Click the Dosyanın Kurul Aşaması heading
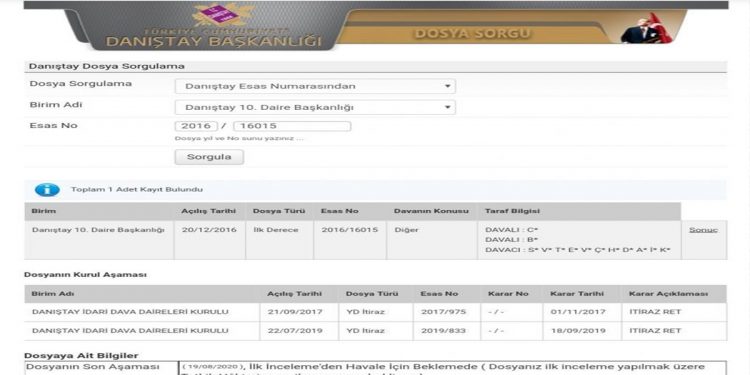The image size is (750, 375). pos(86,275)
